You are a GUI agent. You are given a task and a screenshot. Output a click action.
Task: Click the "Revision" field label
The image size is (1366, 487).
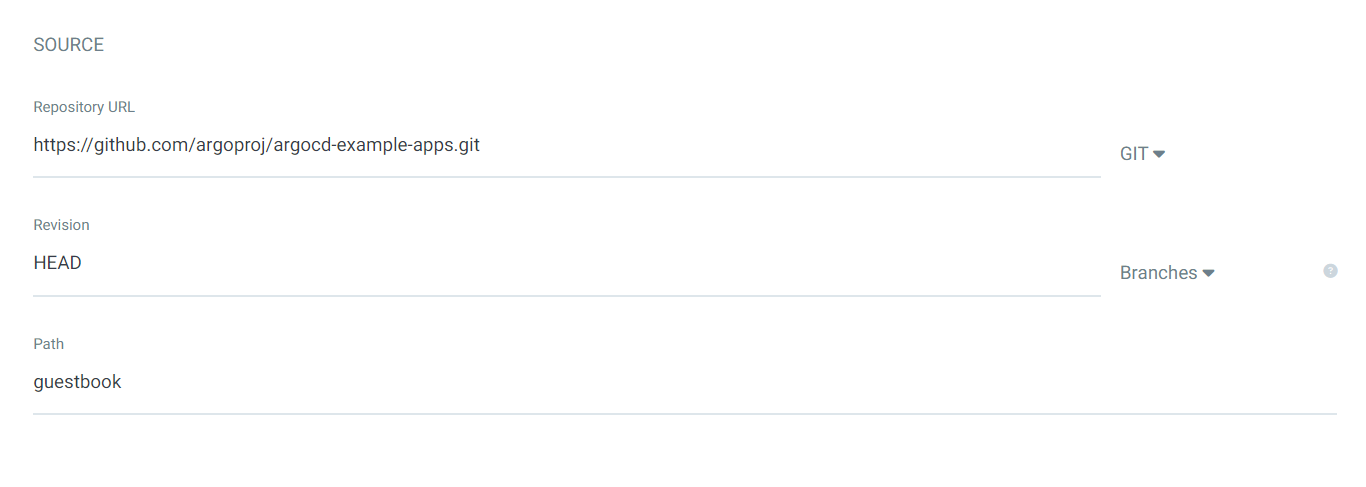[x=61, y=225]
